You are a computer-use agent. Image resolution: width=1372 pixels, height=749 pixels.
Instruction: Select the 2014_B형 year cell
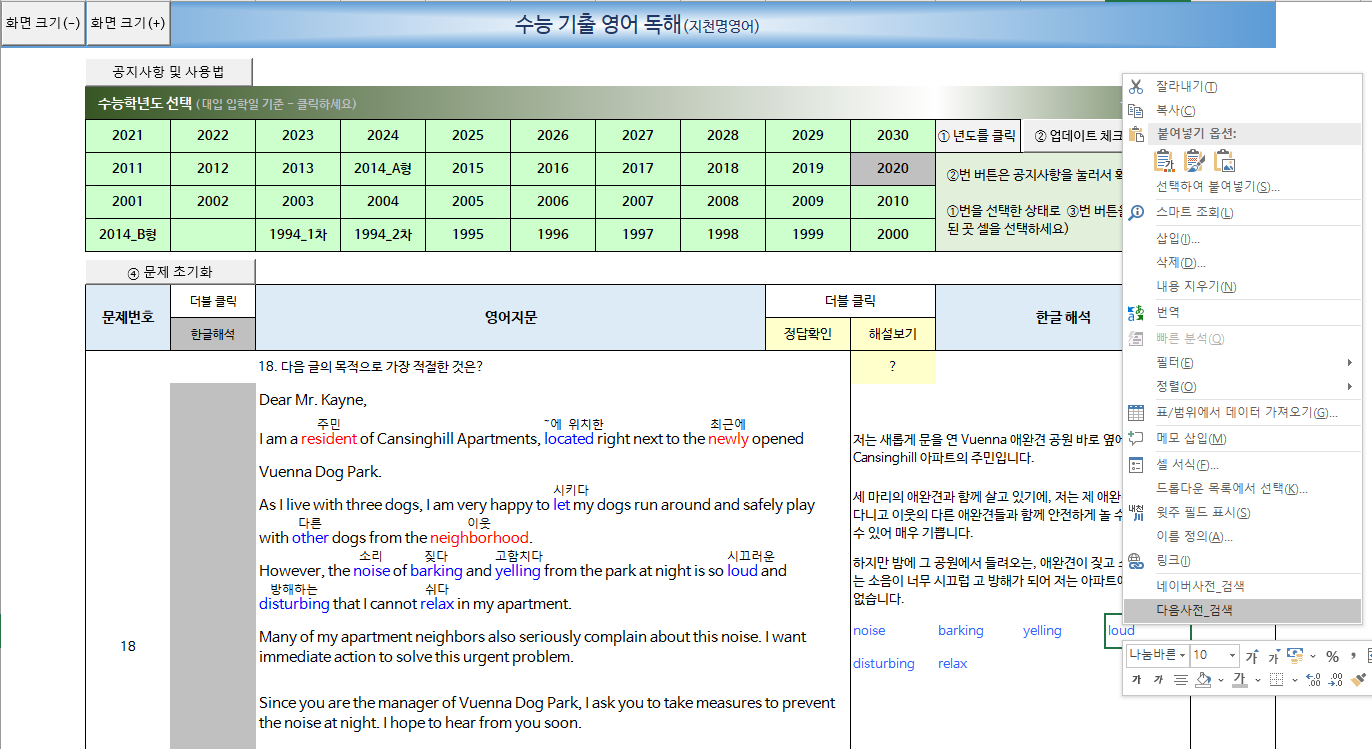coord(128,234)
